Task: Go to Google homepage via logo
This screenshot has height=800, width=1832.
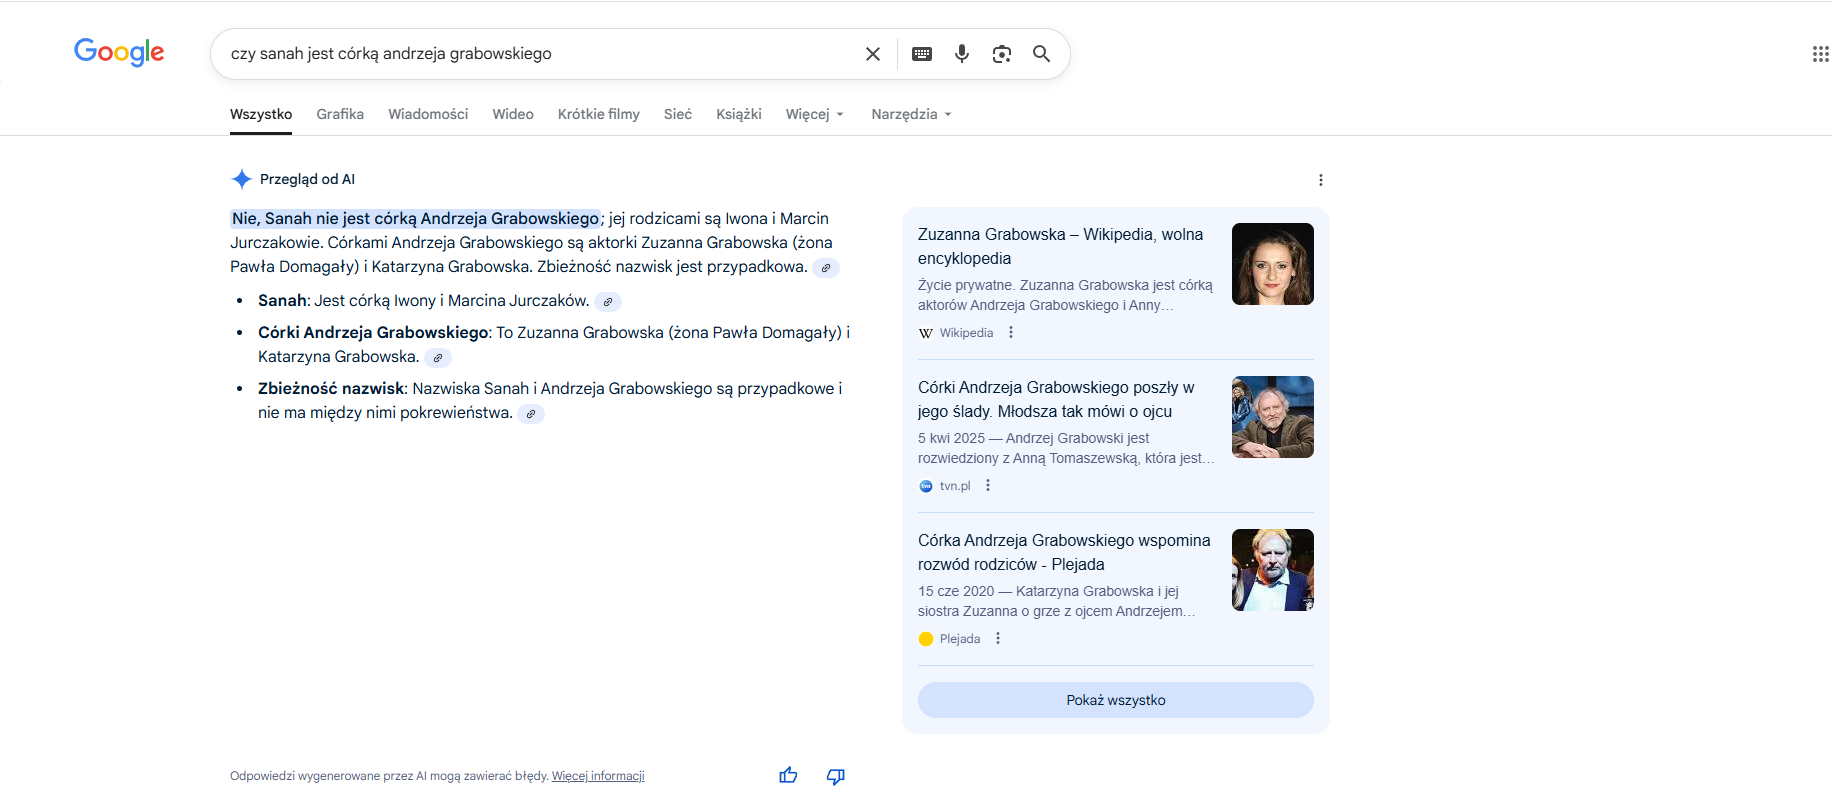Action: pyautogui.click(x=119, y=52)
